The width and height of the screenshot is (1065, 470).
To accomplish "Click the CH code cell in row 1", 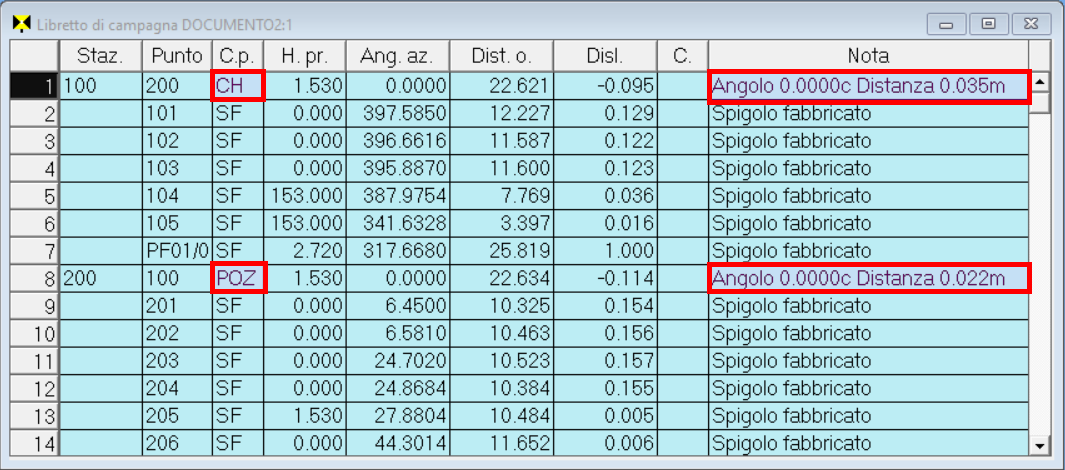I will tap(237, 87).
